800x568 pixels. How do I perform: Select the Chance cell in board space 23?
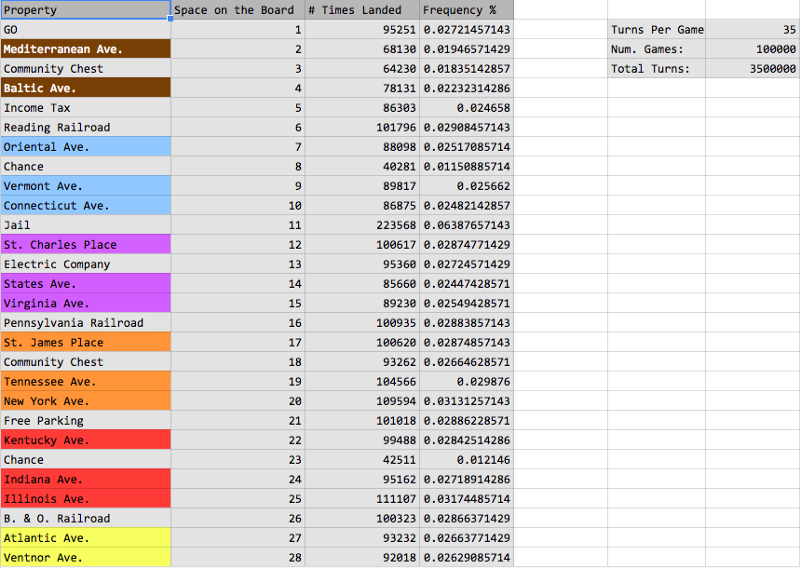point(86,460)
